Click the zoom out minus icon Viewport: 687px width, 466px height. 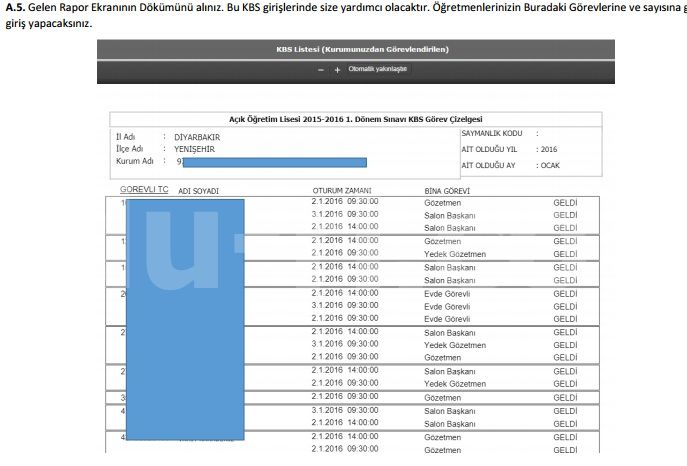[321, 70]
